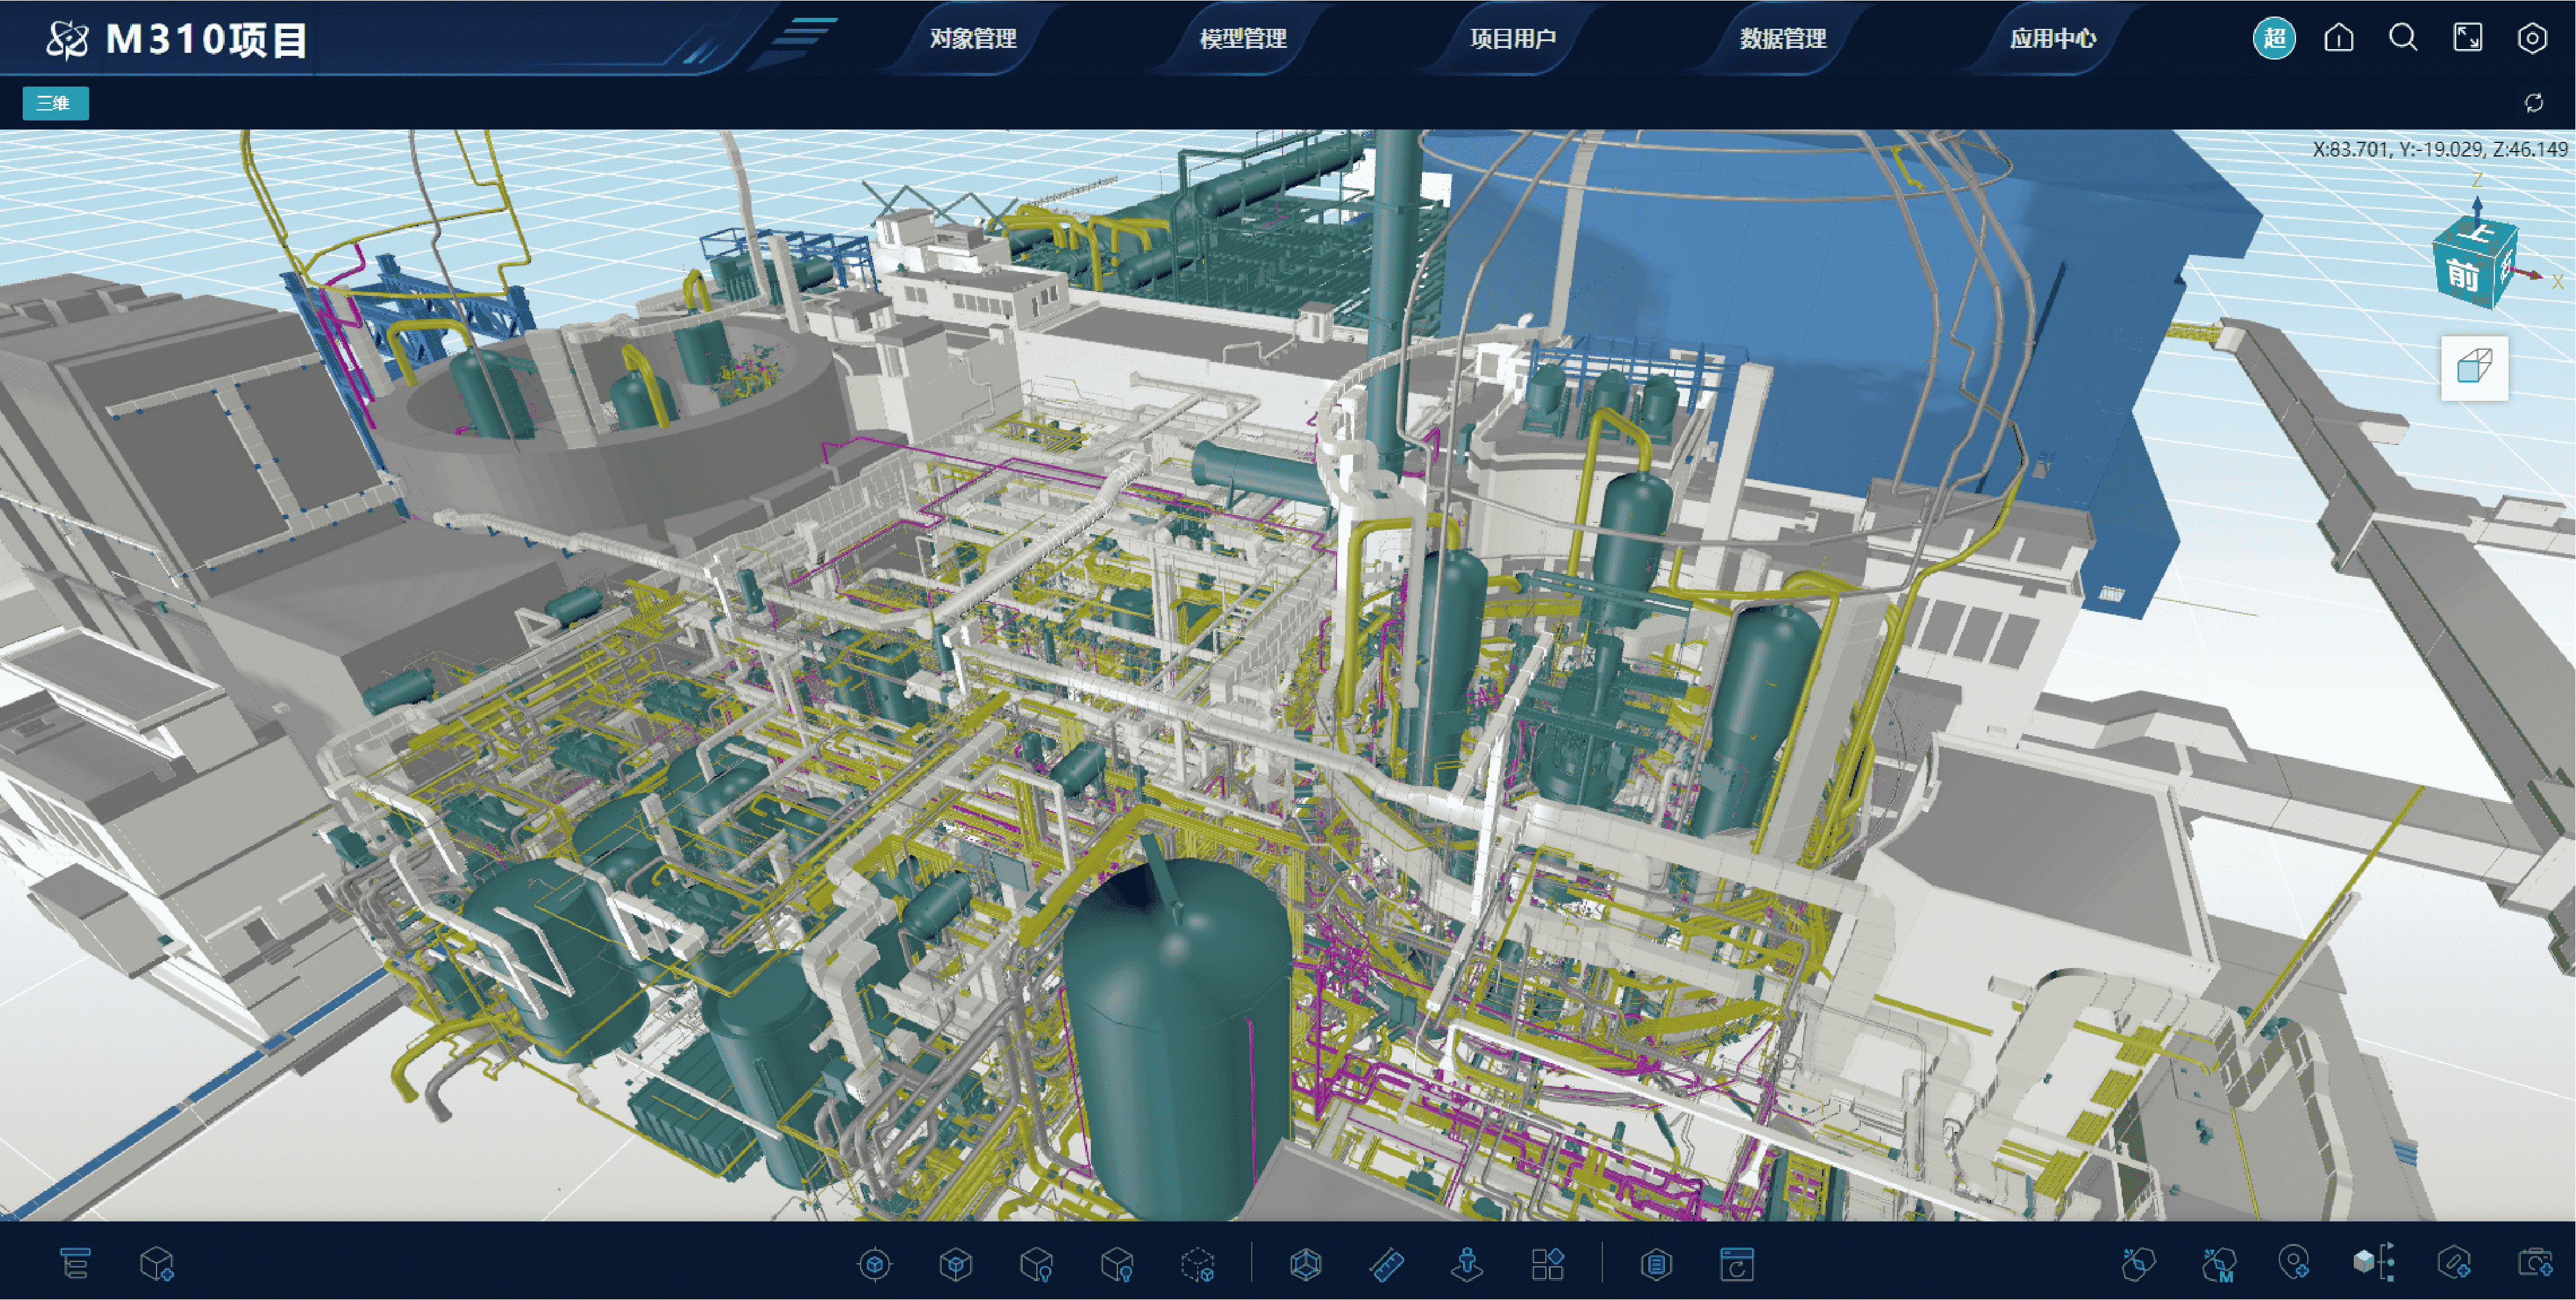Click the add-model cube icon with plus
Viewport: 2576px width, 1300px height.
pos(157,1264)
